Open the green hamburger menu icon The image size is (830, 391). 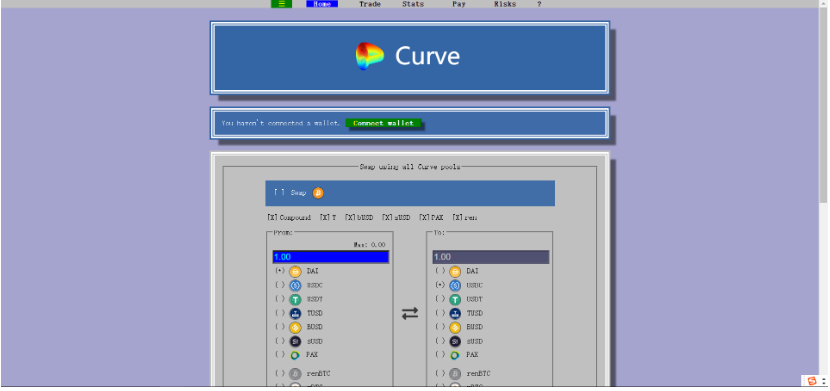tap(281, 4)
